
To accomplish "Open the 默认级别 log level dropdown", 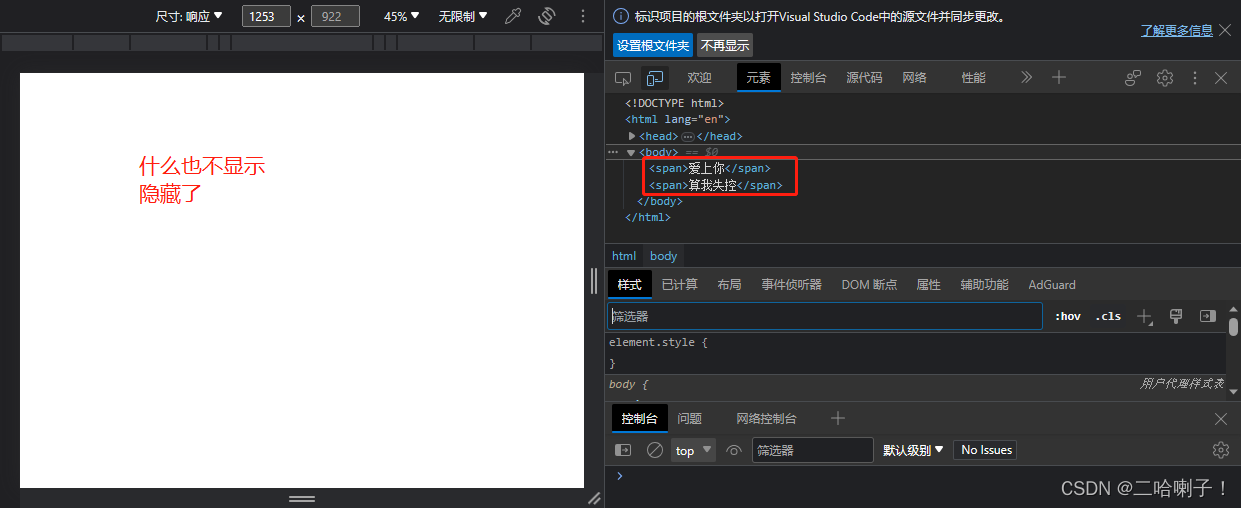I will [913, 450].
